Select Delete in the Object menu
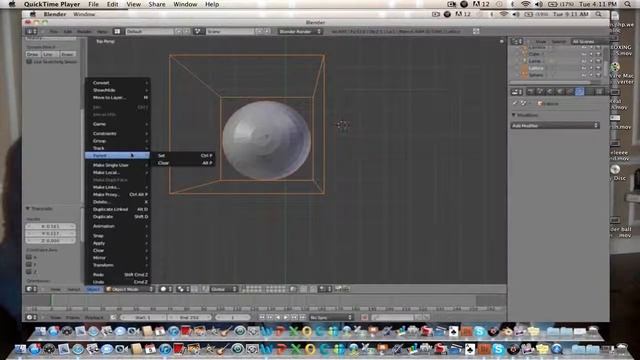This screenshot has height=360, width=640. pyautogui.click(x=118, y=202)
